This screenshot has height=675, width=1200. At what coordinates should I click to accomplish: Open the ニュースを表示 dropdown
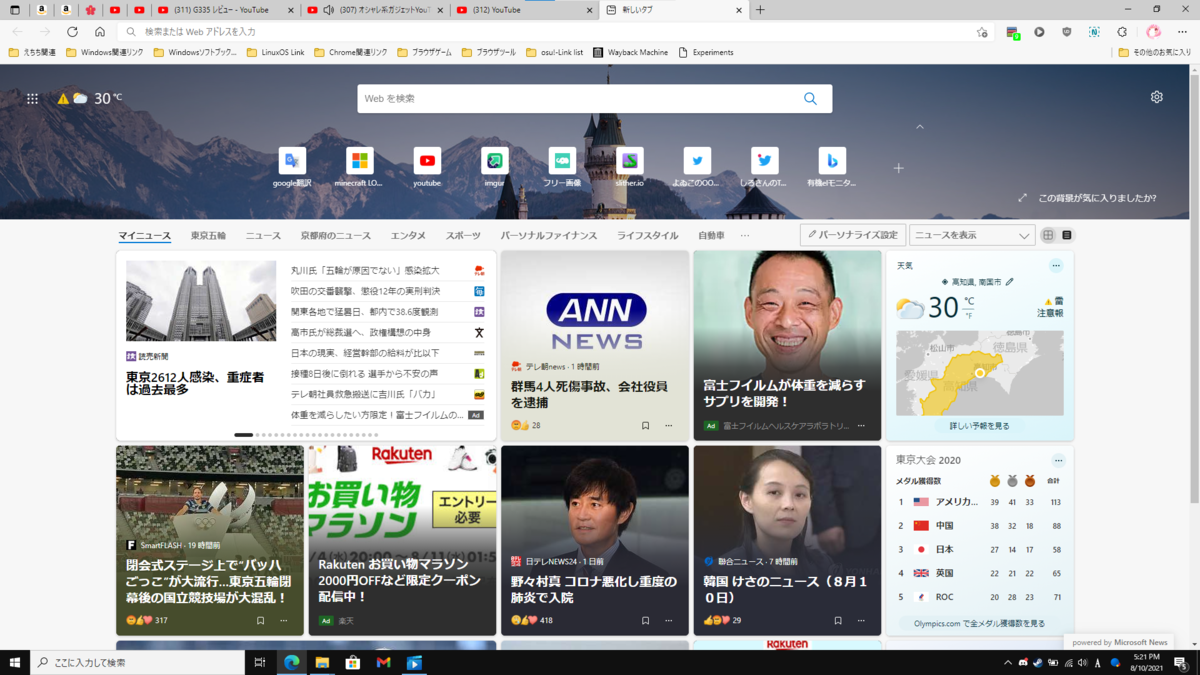tap(970, 234)
